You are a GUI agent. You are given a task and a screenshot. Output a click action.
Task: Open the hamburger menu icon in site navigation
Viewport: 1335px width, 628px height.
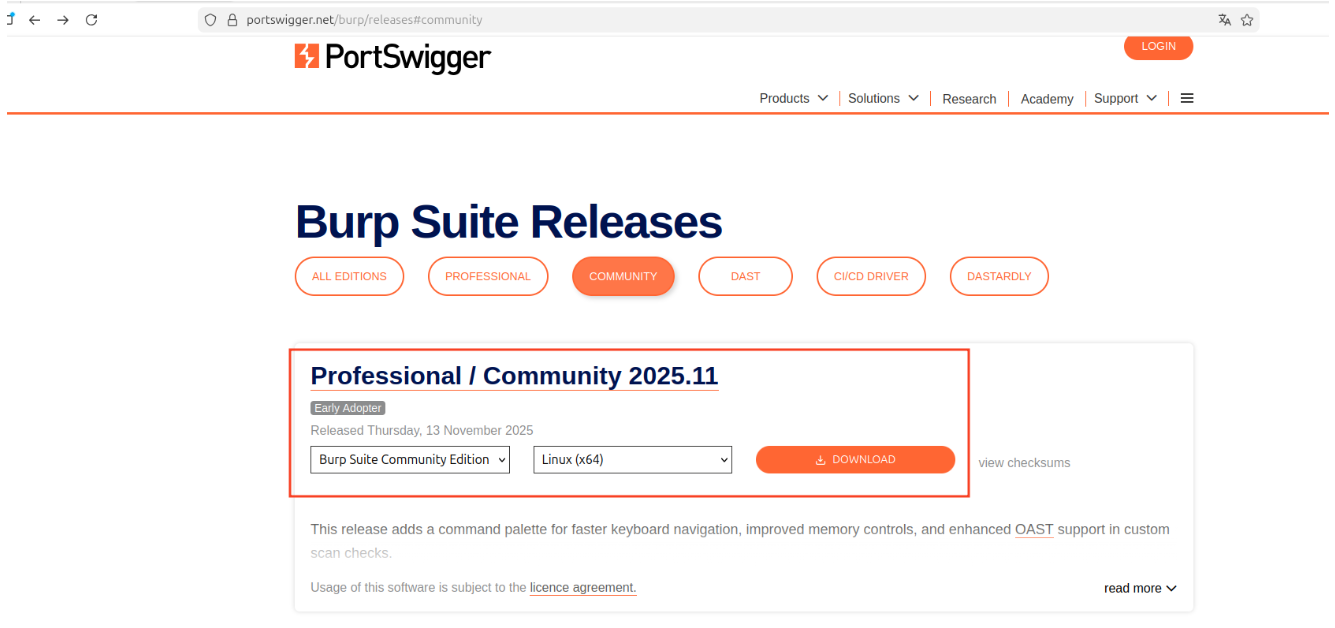(1187, 98)
